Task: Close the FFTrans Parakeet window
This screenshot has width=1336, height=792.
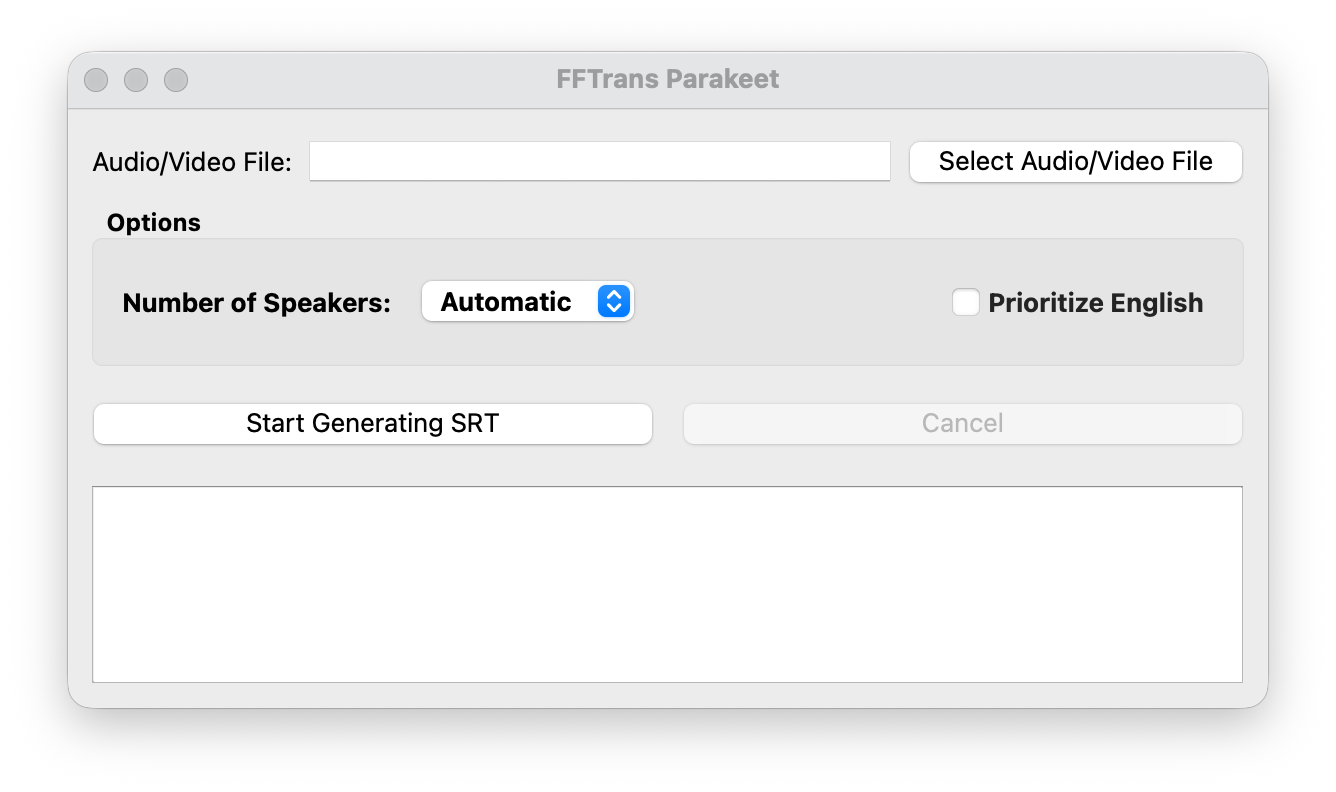Action: 96,80
